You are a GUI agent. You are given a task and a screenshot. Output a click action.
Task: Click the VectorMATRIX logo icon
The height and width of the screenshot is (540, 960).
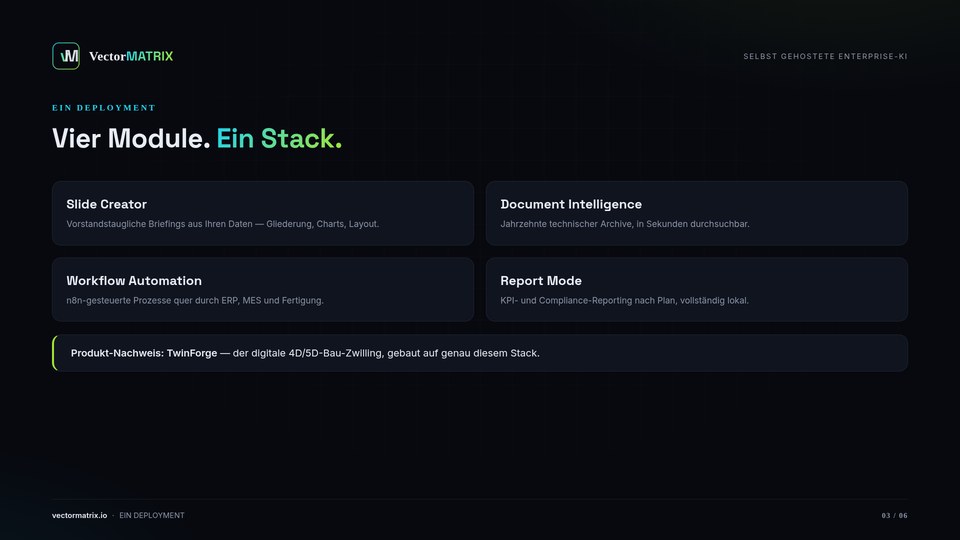click(x=66, y=56)
